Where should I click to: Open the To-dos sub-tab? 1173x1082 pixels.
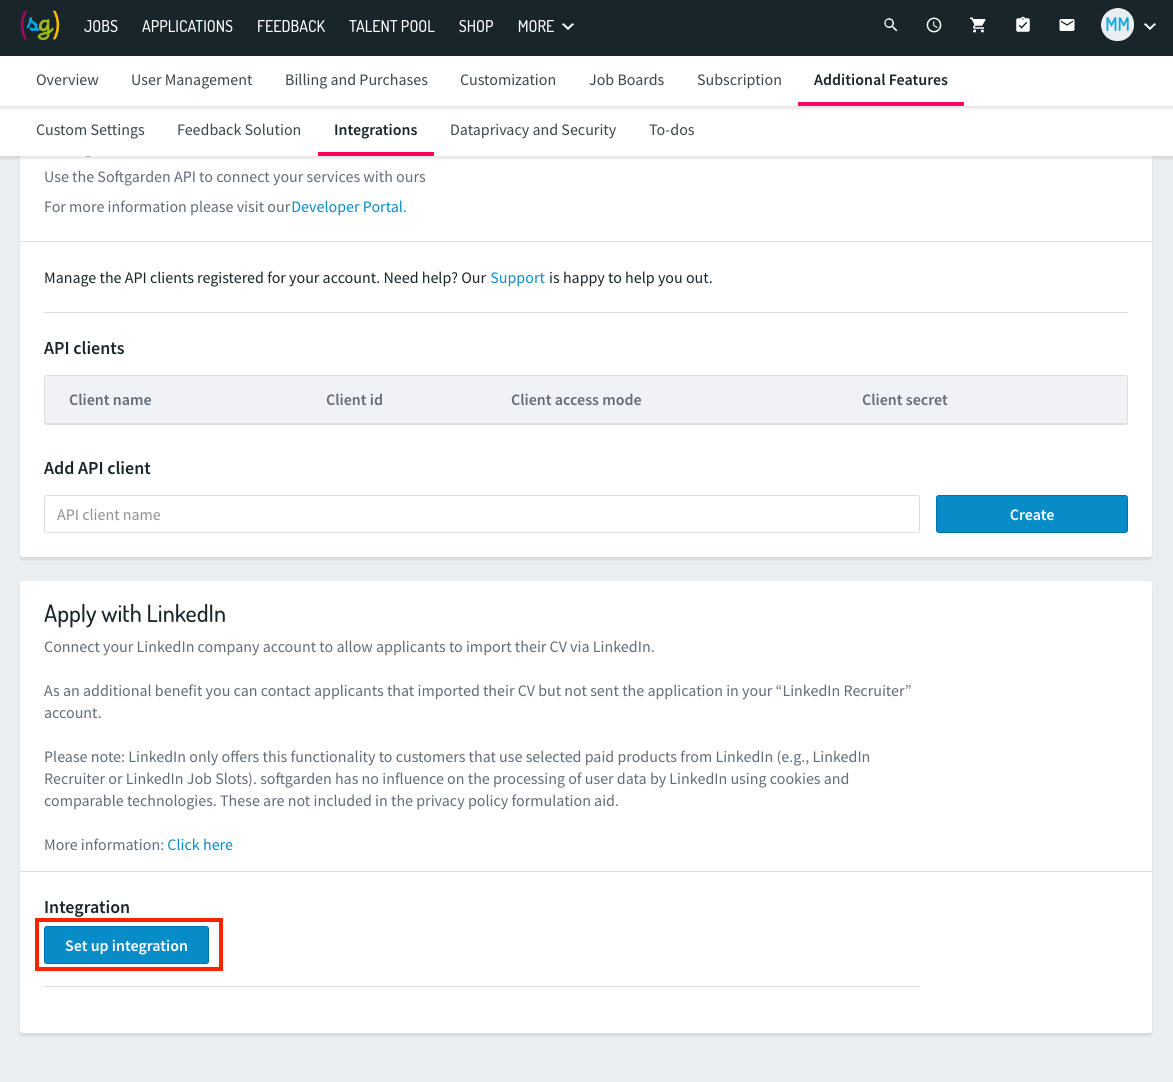click(x=672, y=130)
